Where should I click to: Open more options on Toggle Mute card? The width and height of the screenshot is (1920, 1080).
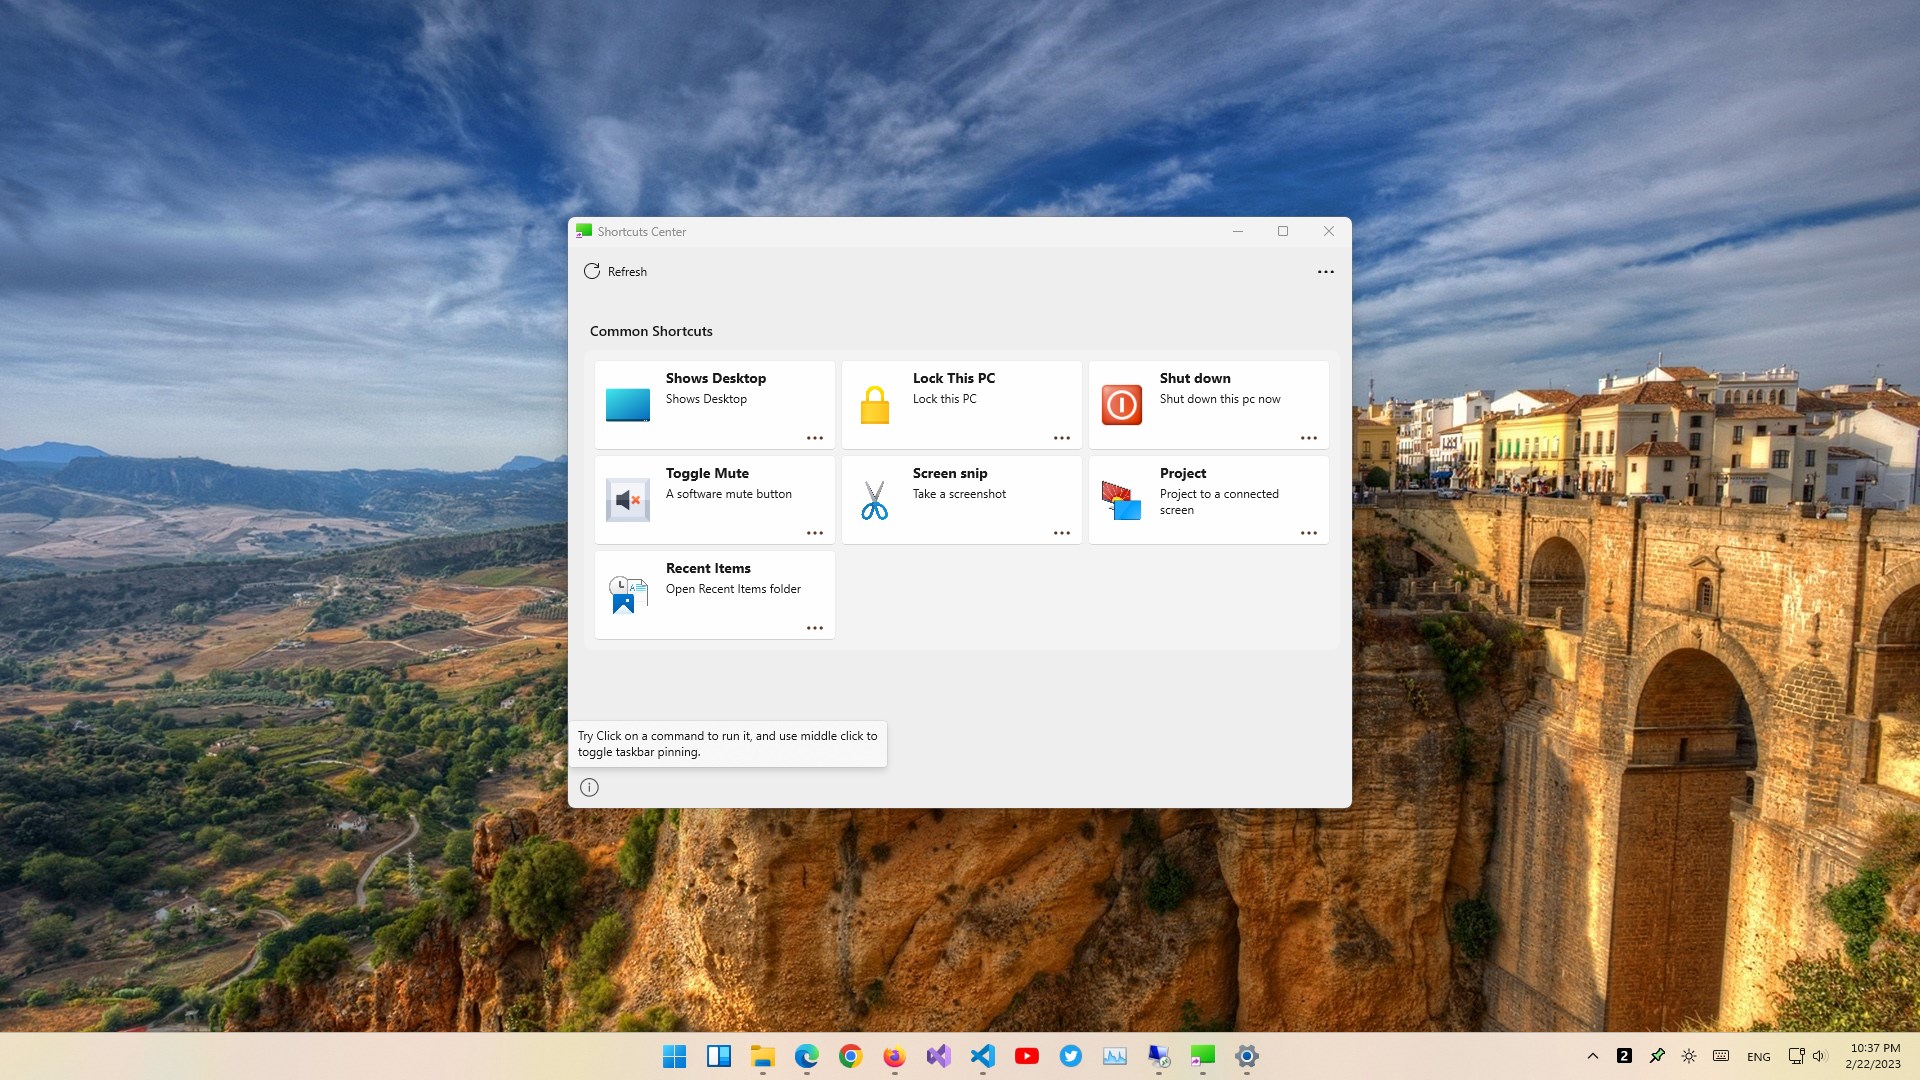tap(815, 533)
